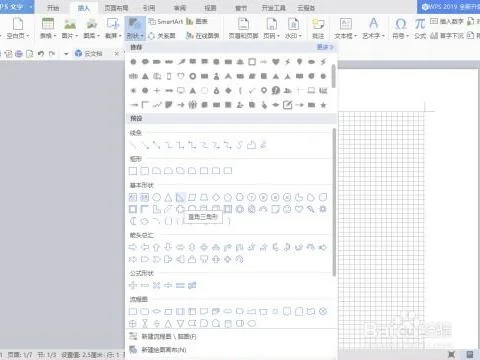Screen dimensions: 480x360
Task: Select the oval shape in basic shapes
Action: (156, 197)
